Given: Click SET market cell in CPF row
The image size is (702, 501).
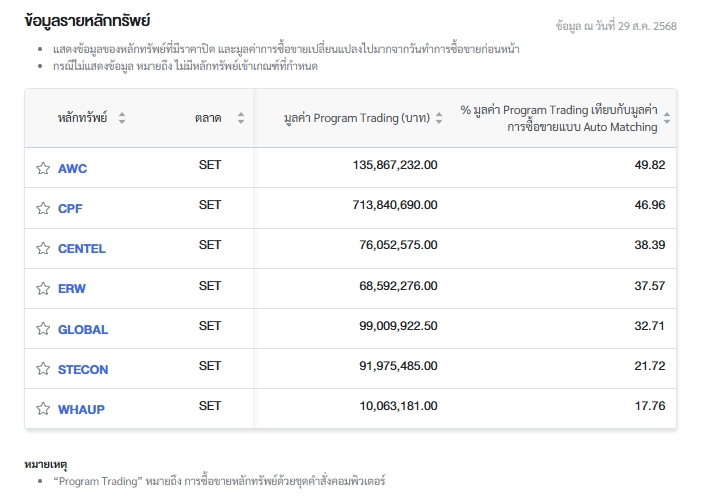Looking at the screenshot, I should pyautogui.click(x=210, y=205).
